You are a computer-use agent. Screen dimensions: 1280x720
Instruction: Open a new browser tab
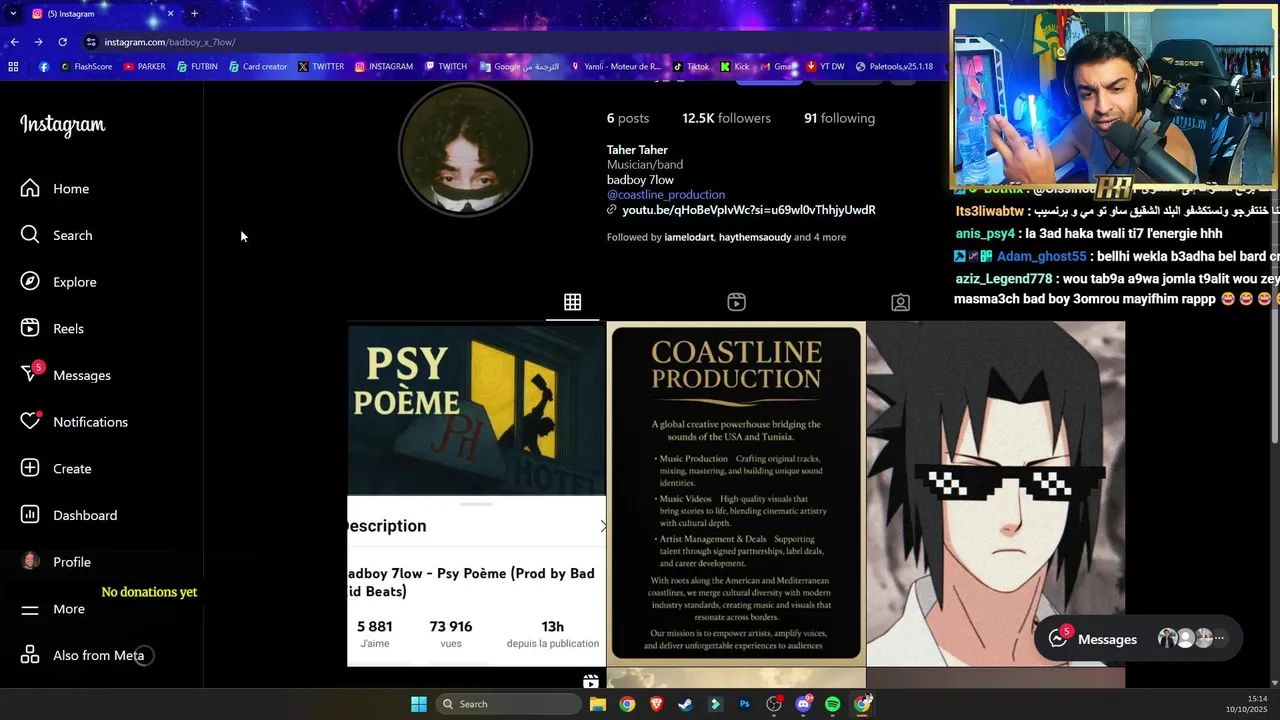[x=194, y=13]
